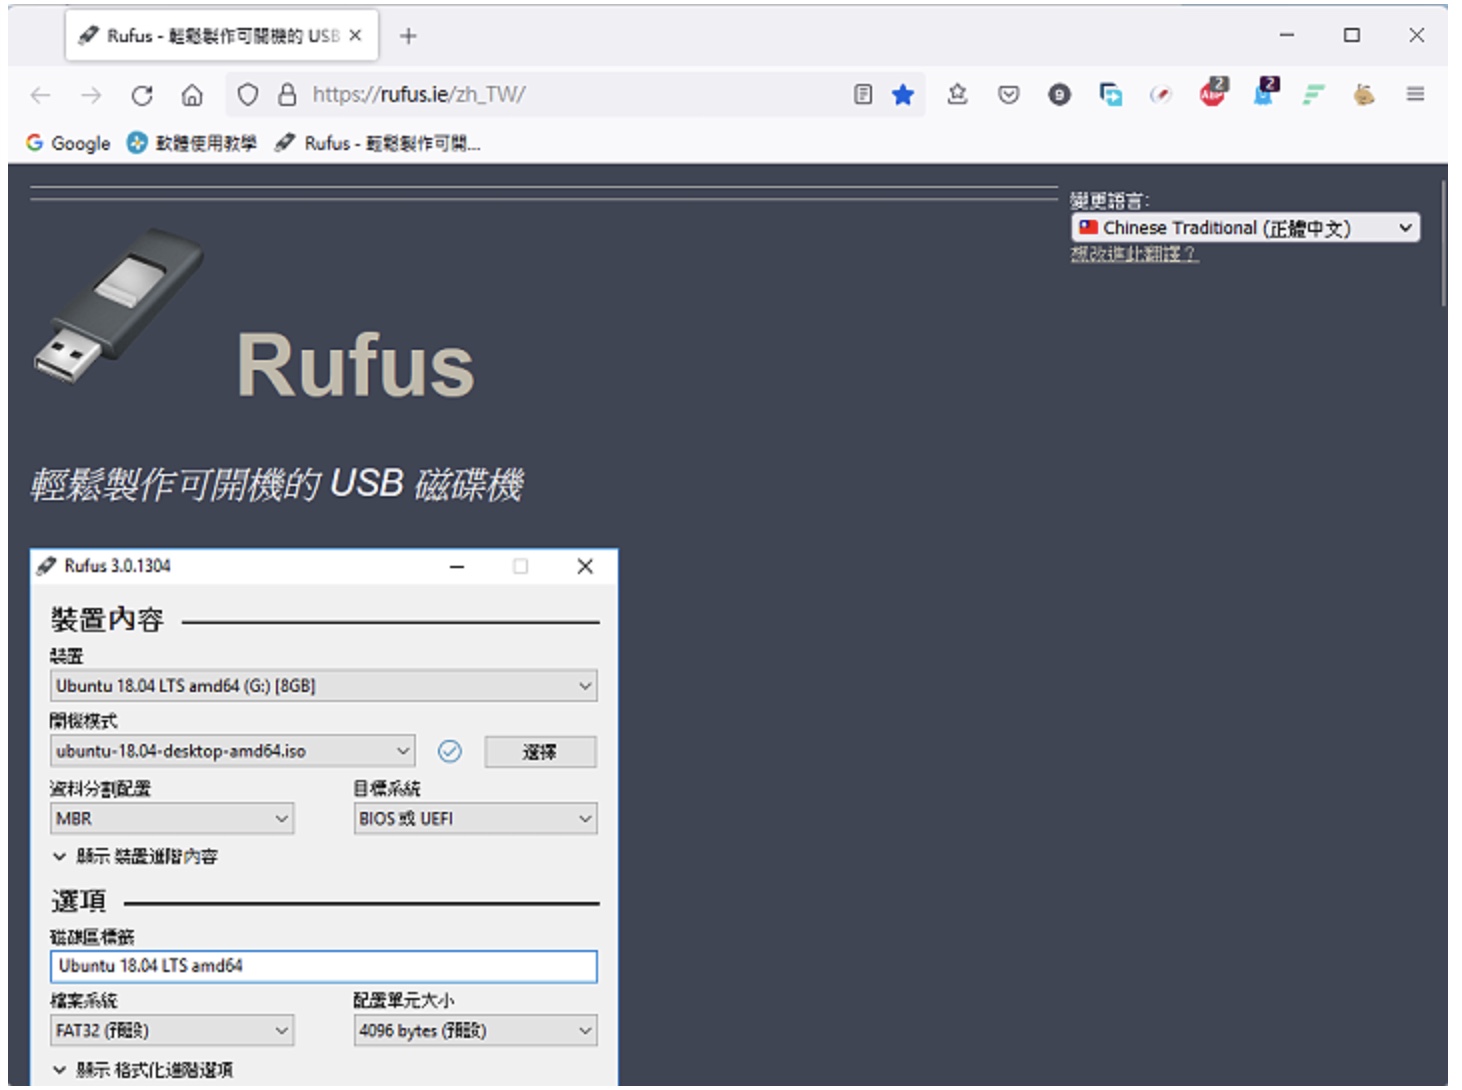Click the small red-dot extension icon
This screenshot has height=1090, width=1462.
click(1161, 95)
